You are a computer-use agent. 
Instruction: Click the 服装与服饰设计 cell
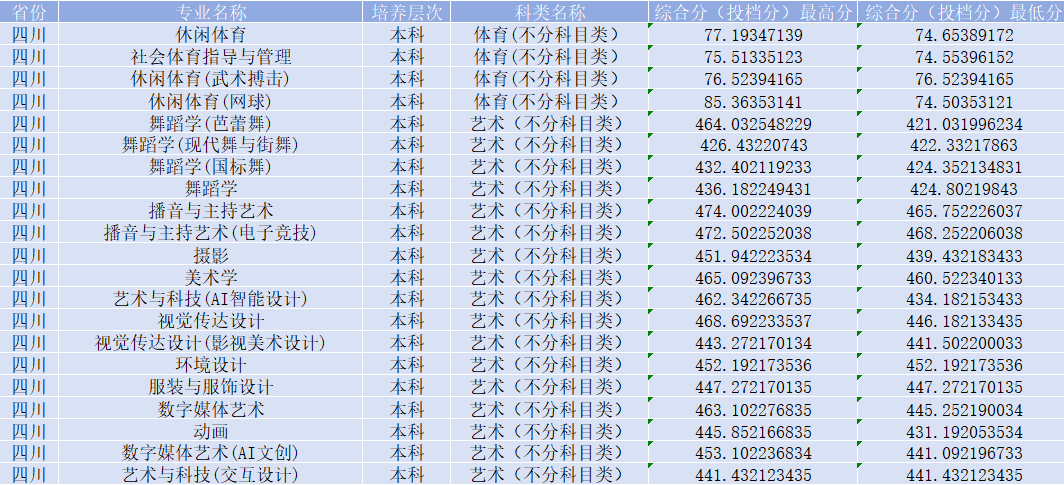pos(211,387)
